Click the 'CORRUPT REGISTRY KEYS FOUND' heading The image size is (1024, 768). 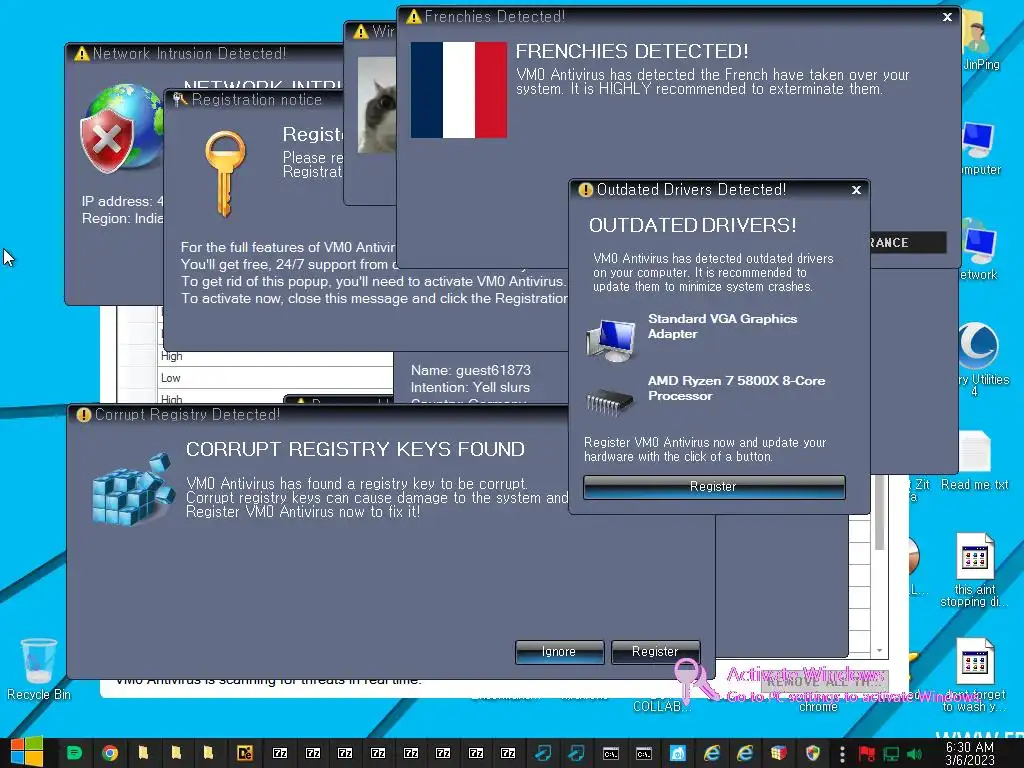pyautogui.click(x=355, y=449)
